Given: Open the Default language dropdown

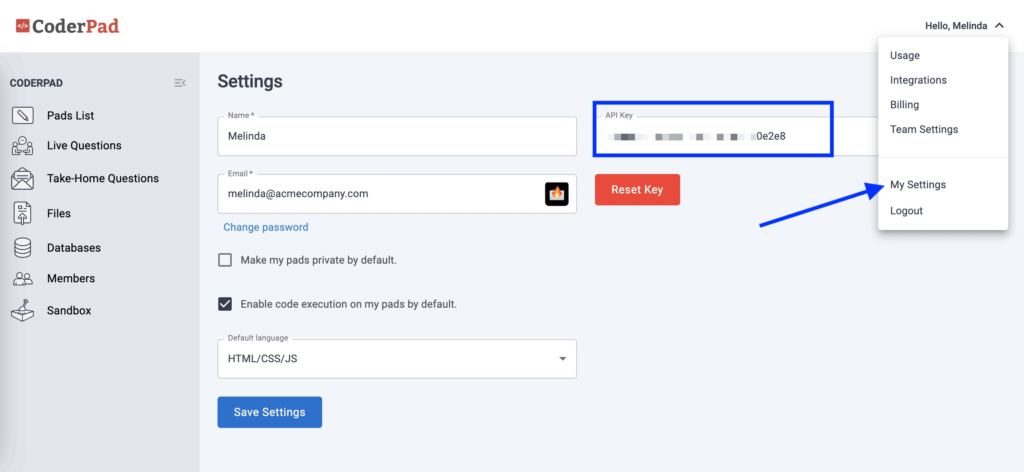Looking at the screenshot, I should [x=397, y=358].
